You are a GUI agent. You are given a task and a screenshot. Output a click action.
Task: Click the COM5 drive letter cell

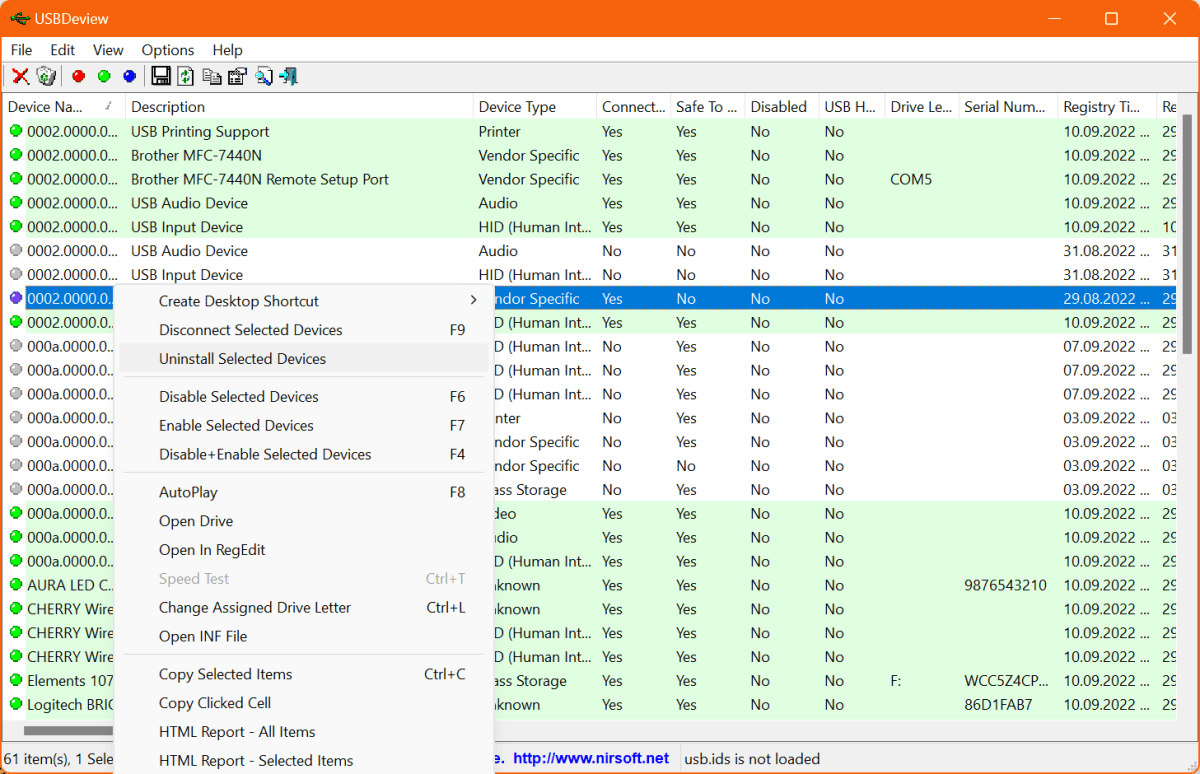(x=911, y=179)
